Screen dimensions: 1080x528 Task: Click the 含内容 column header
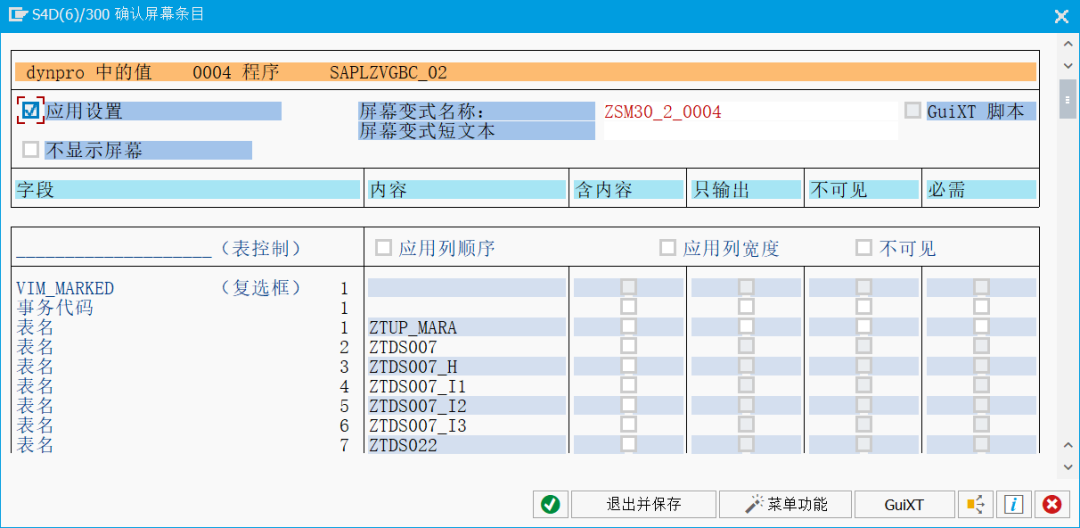[x=628, y=189]
